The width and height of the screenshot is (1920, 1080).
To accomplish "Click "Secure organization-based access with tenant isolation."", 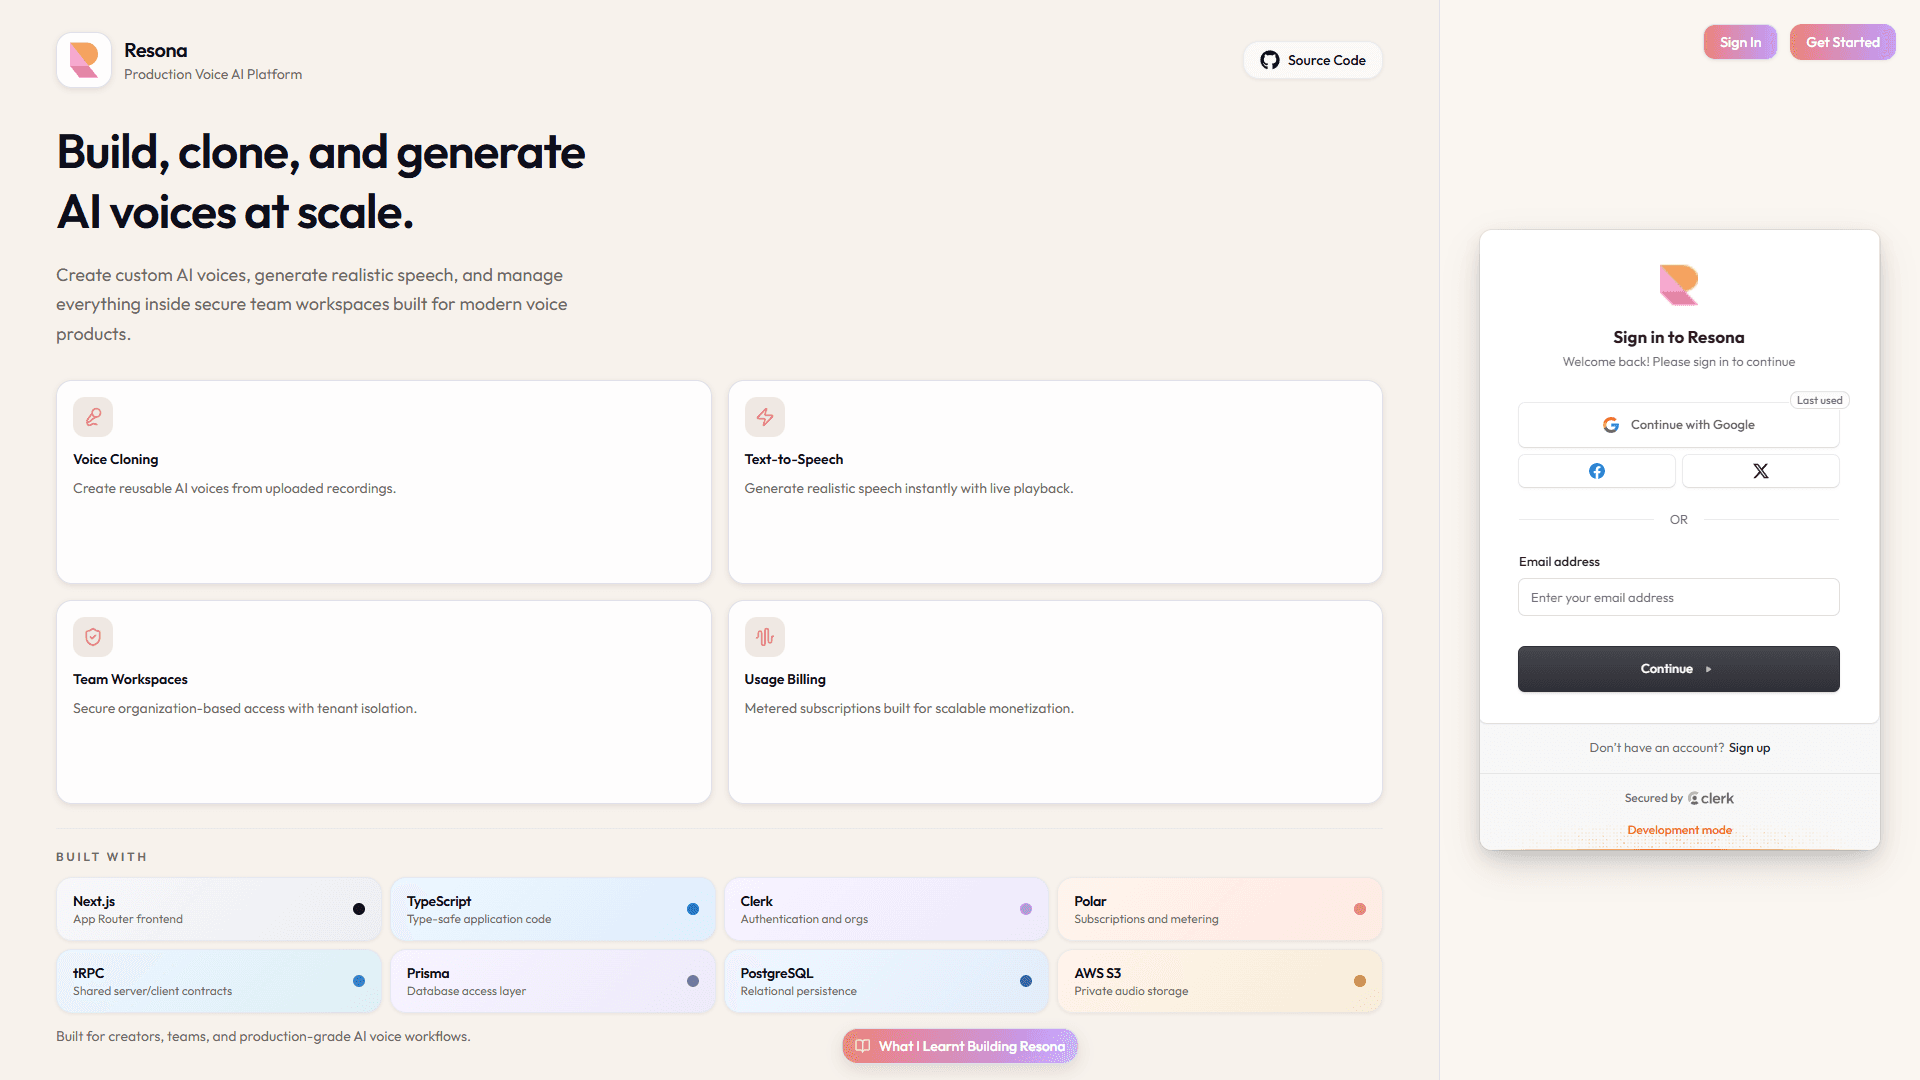I will [x=245, y=708].
